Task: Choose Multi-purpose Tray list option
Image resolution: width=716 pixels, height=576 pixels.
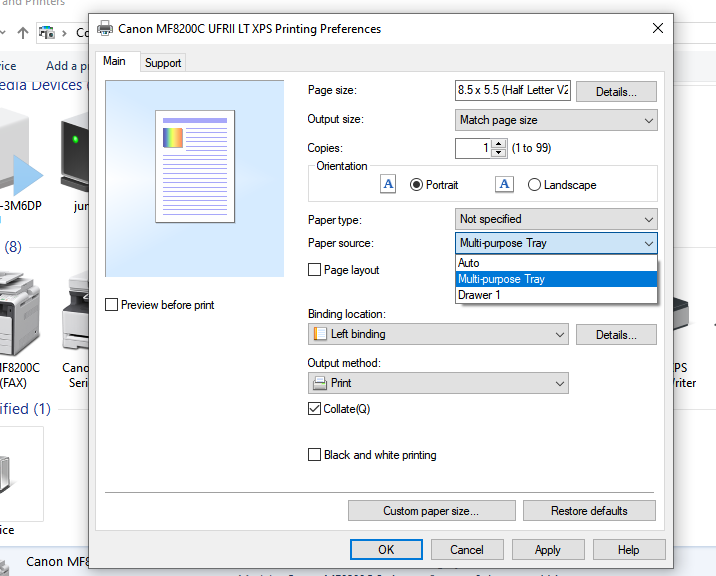Action: pyautogui.click(x=556, y=279)
